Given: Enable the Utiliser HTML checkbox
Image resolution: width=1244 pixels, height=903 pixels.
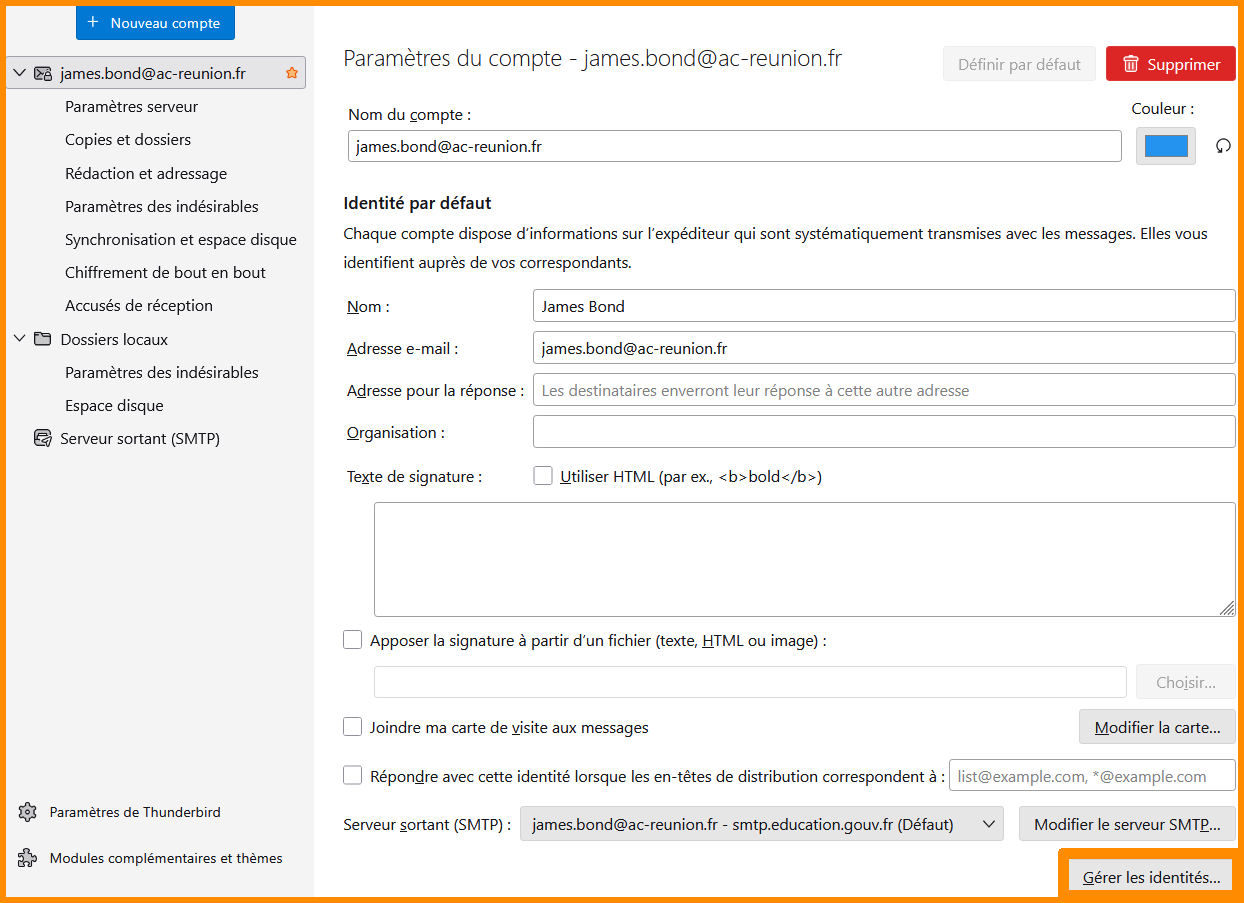Looking at the screenshot, I should (x=543, y=476).
